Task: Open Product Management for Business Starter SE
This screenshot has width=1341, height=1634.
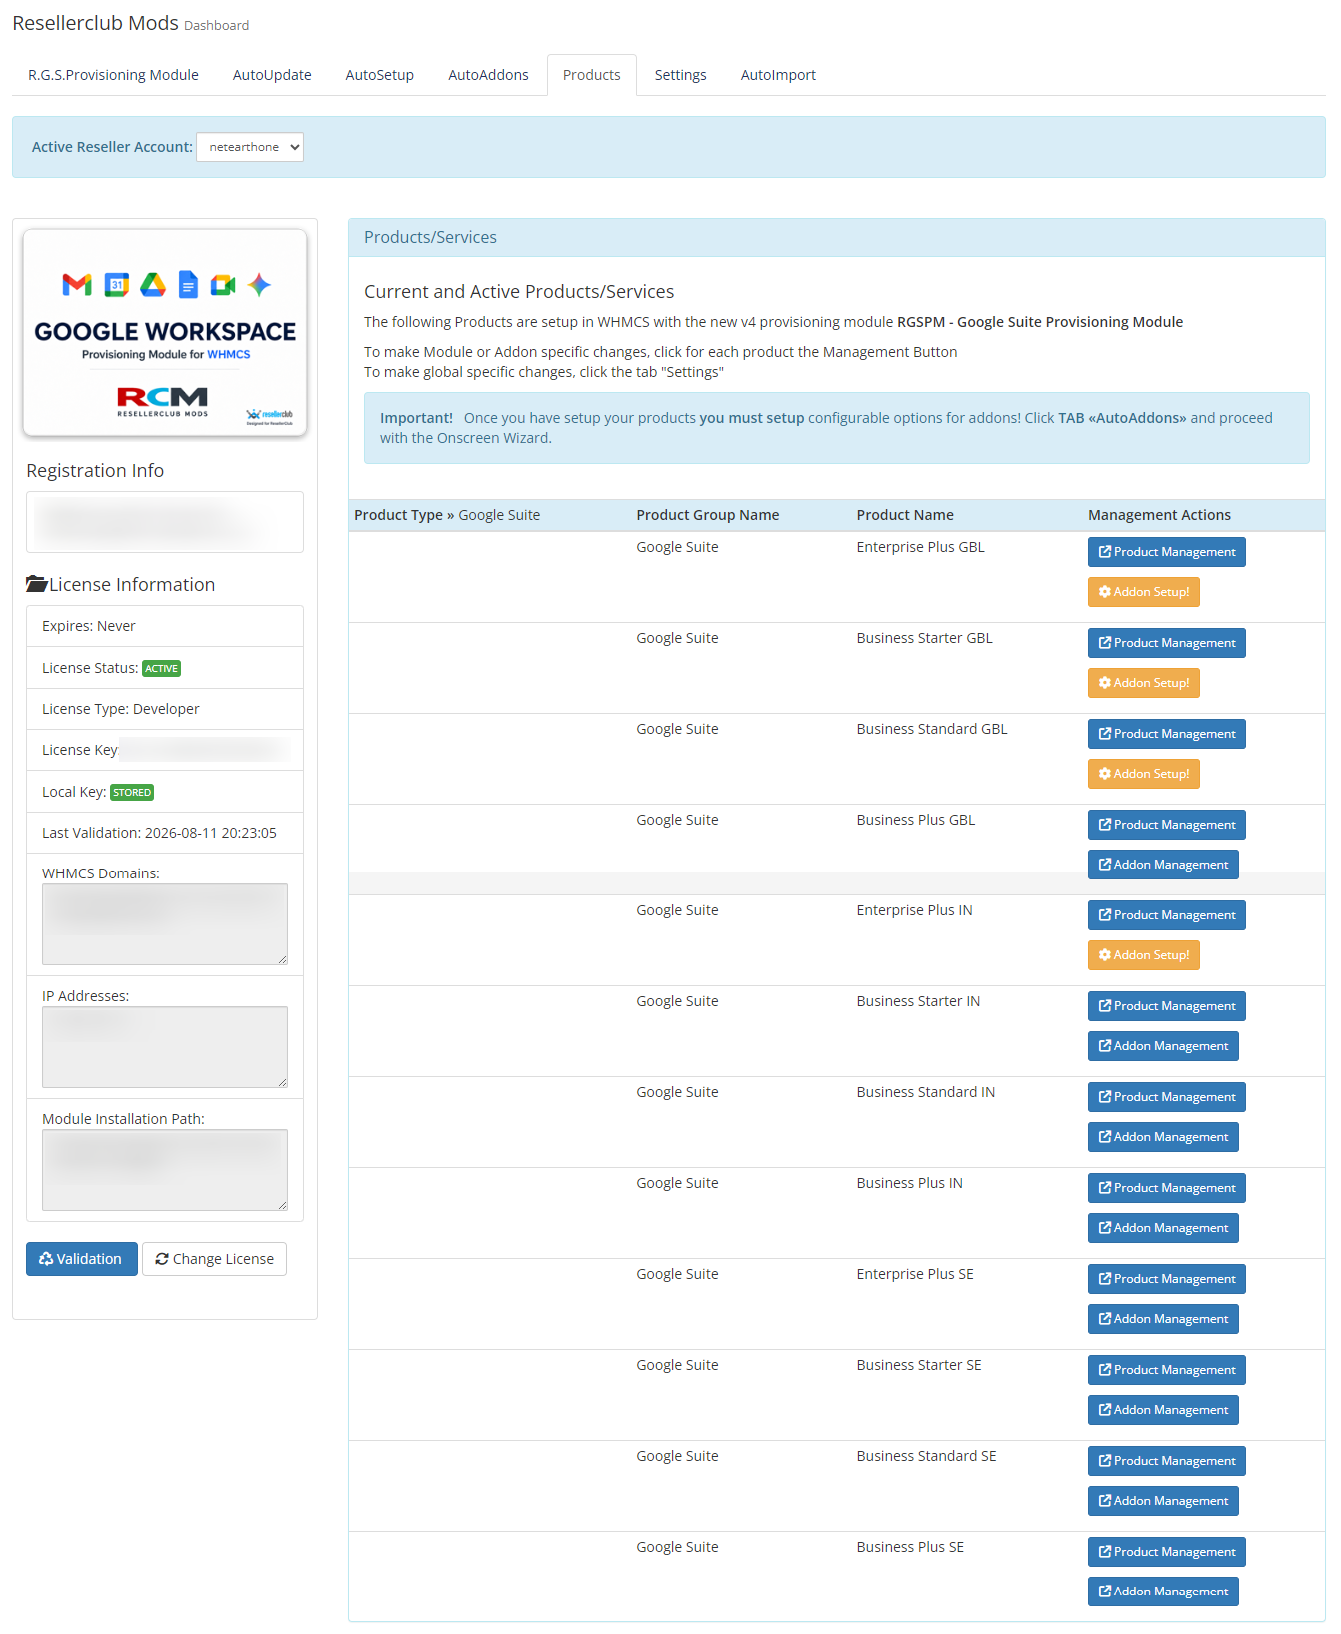Action: click(1167, 1370)
